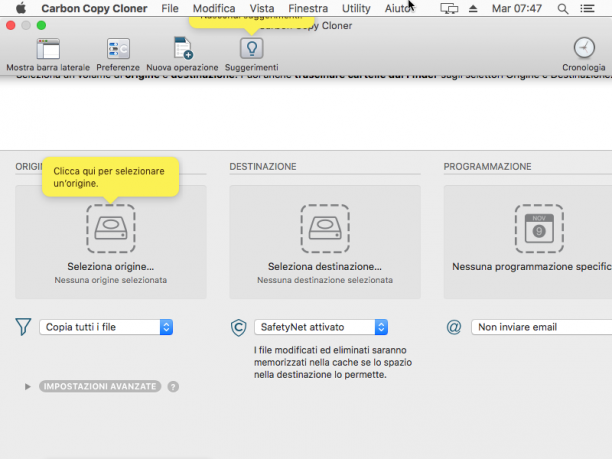612x459 pixels.
Task: Open the SafetyNet attivato dropdown
Action: [321, 327]
